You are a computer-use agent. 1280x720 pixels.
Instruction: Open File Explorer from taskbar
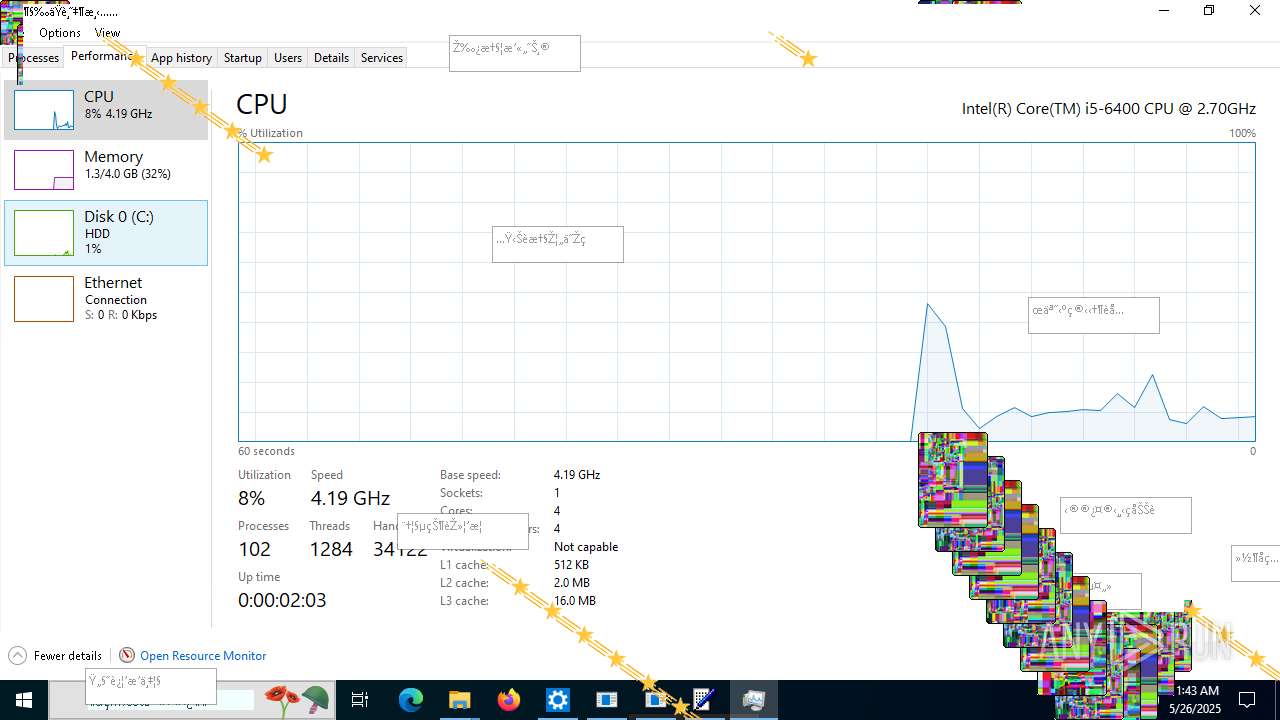click(x=459, y=700)
